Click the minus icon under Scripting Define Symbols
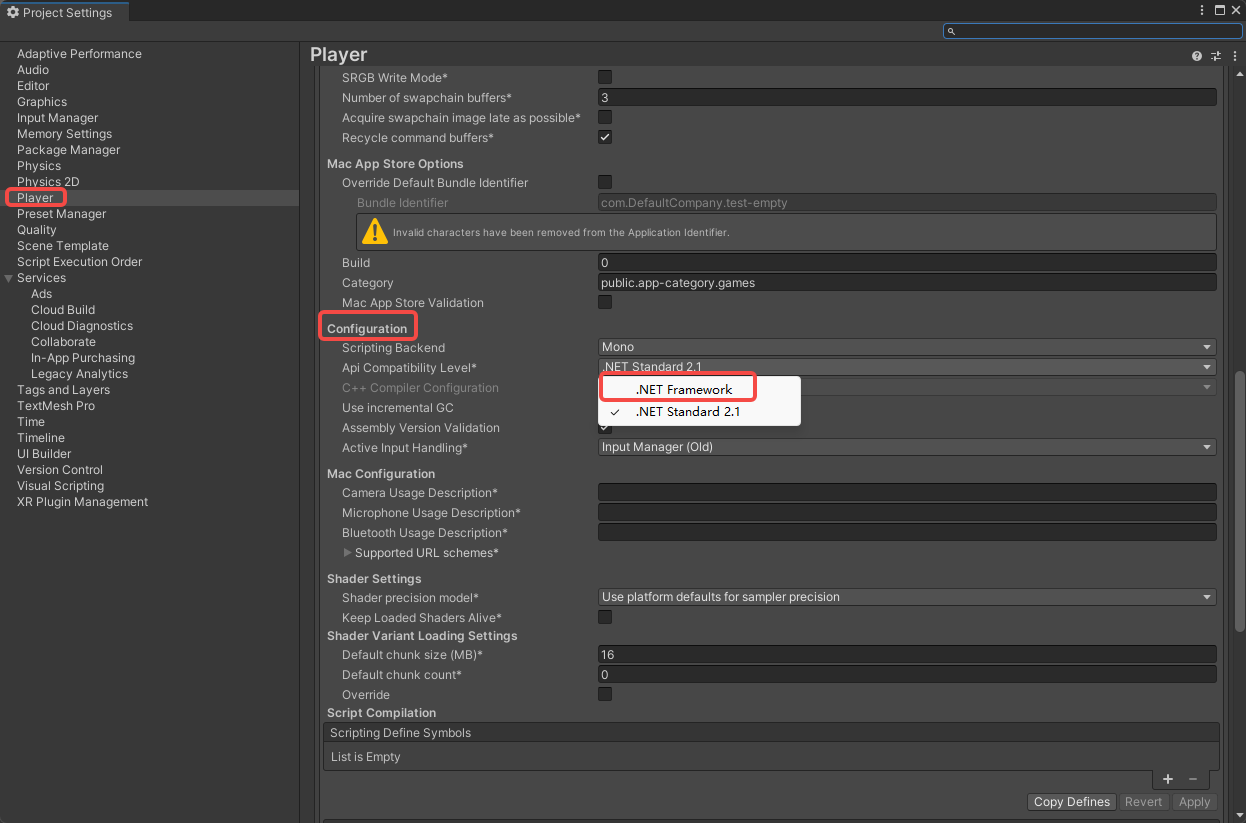 click(x=1193, y=779)
